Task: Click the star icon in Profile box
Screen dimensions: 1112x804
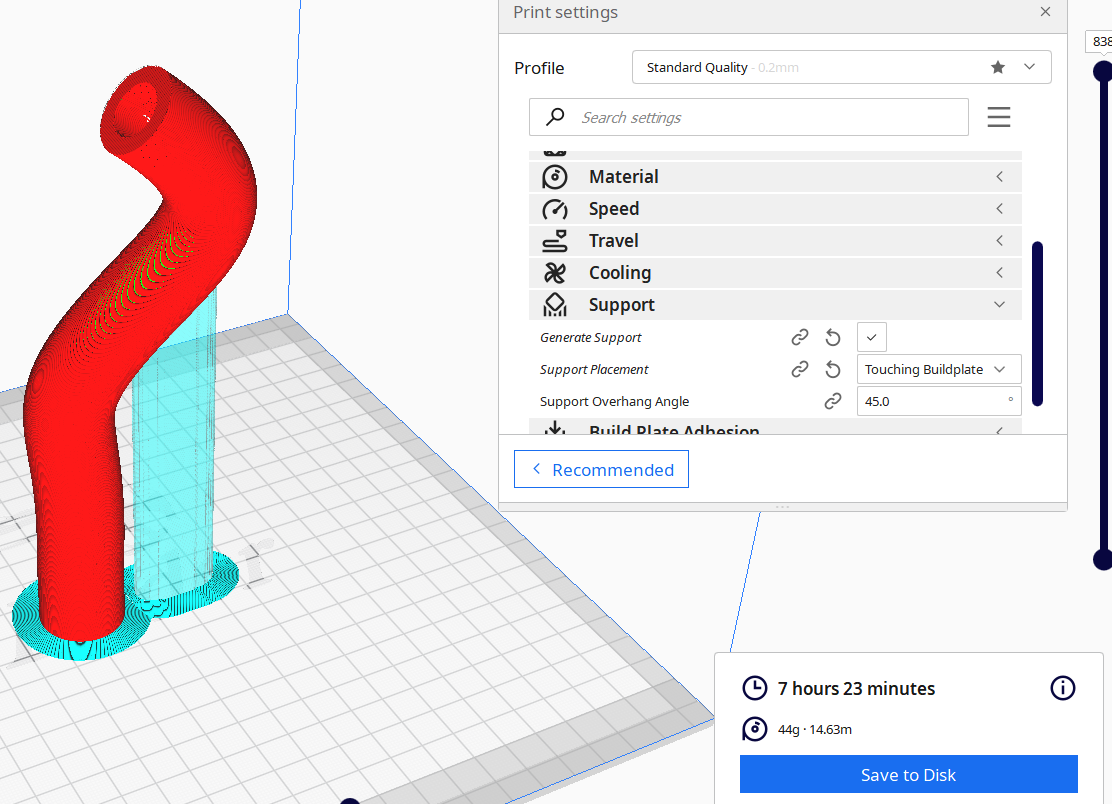Action: [998, 67]
